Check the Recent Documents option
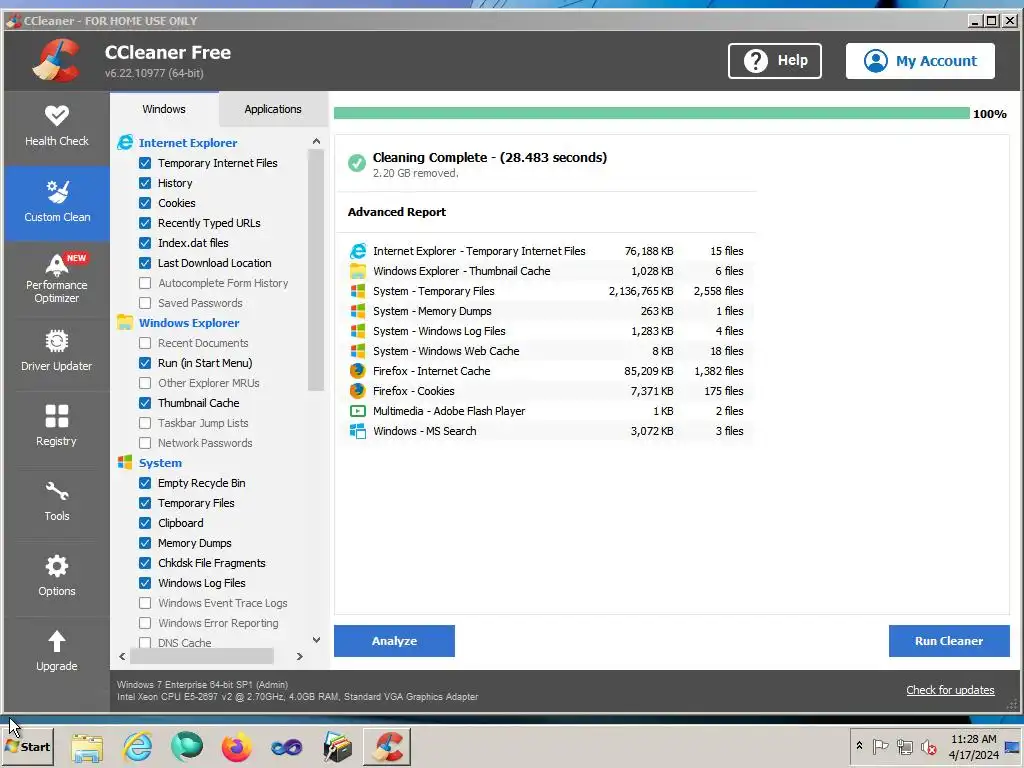 click(x=145, y=343)
